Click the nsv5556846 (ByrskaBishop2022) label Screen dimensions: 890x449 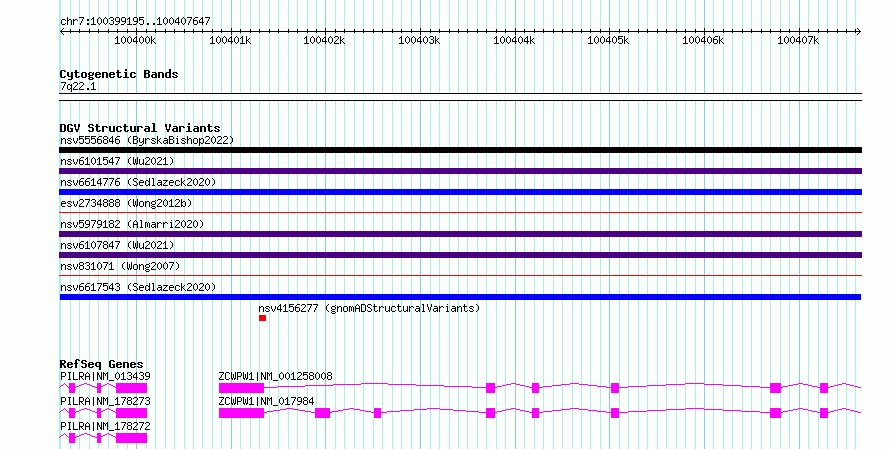pos(147,140)
